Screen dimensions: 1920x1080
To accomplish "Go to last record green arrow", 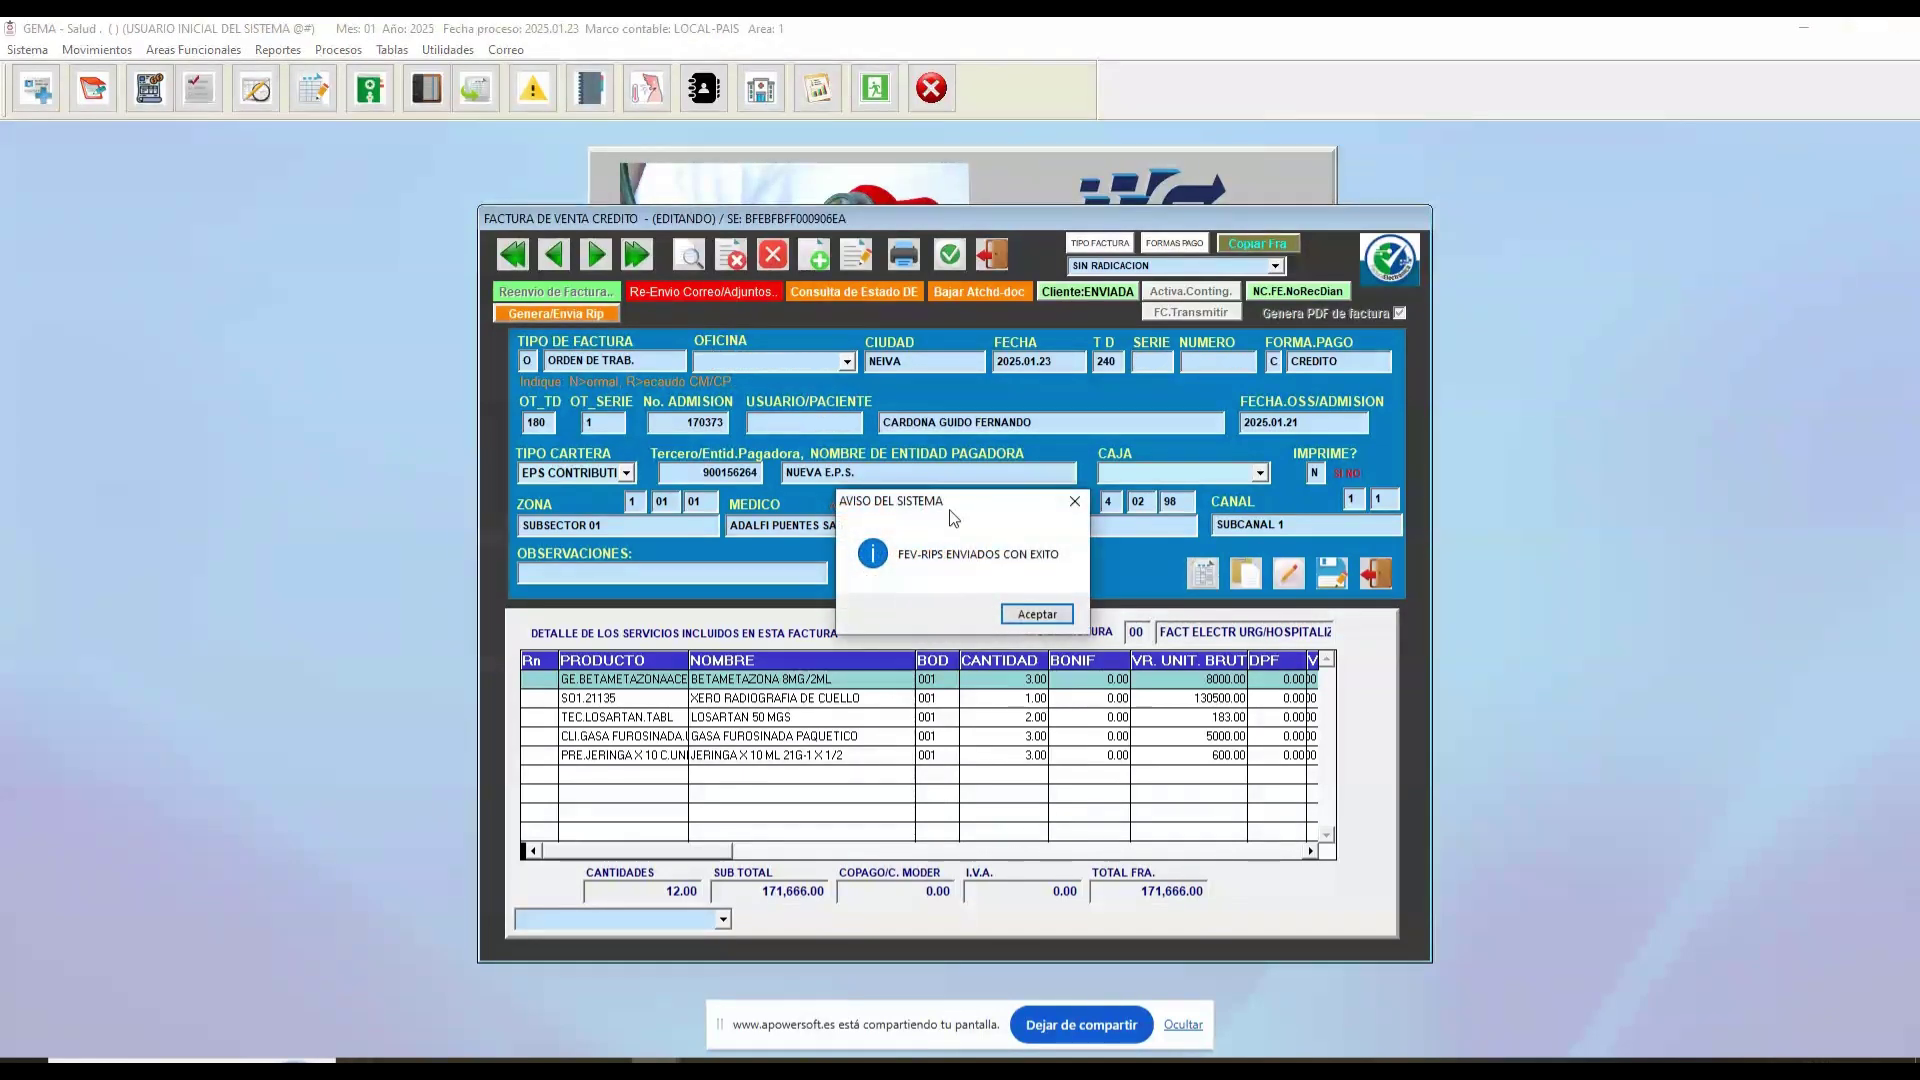I will pos(637,255).
